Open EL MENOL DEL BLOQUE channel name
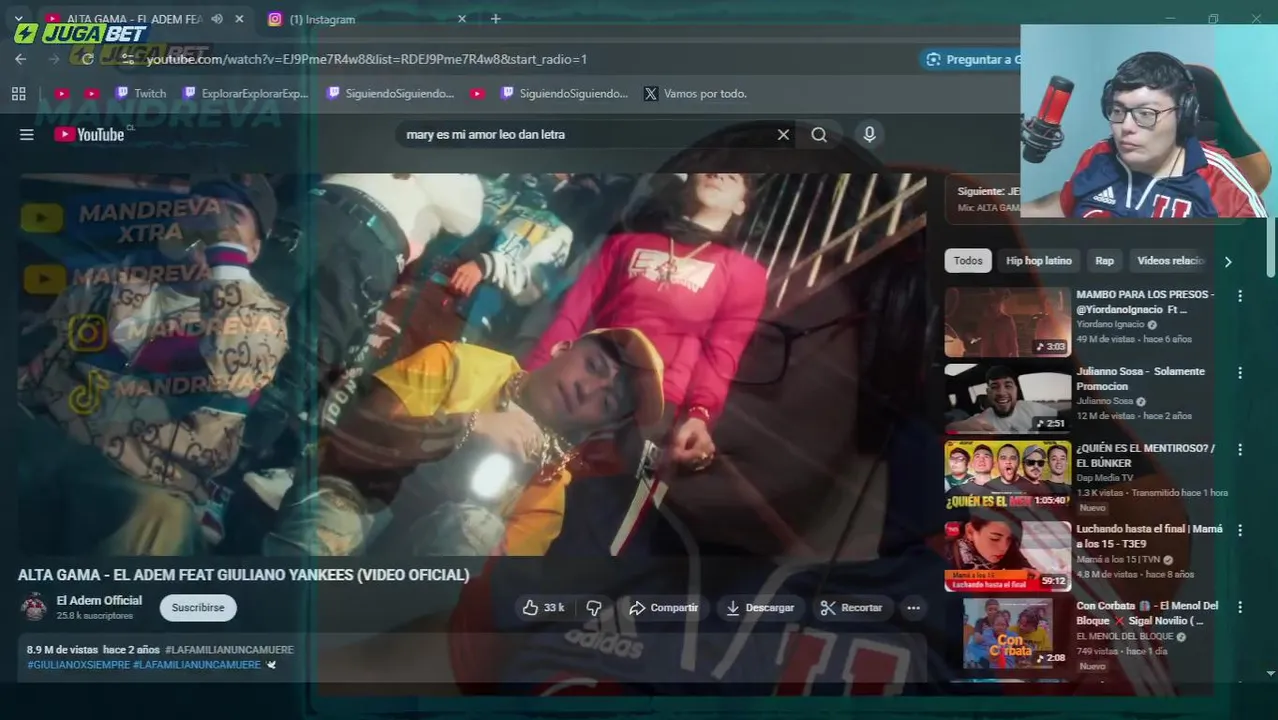The width and height of the screenshot is (1278, 720). (1125, 636)
